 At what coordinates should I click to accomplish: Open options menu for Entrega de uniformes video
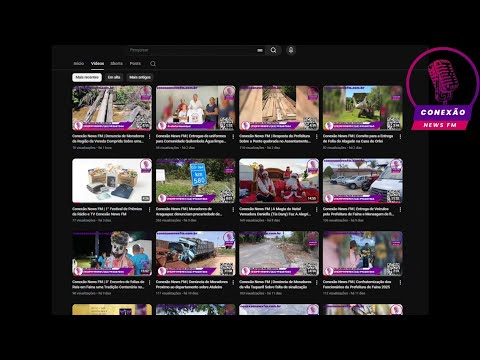pos(233,137)
